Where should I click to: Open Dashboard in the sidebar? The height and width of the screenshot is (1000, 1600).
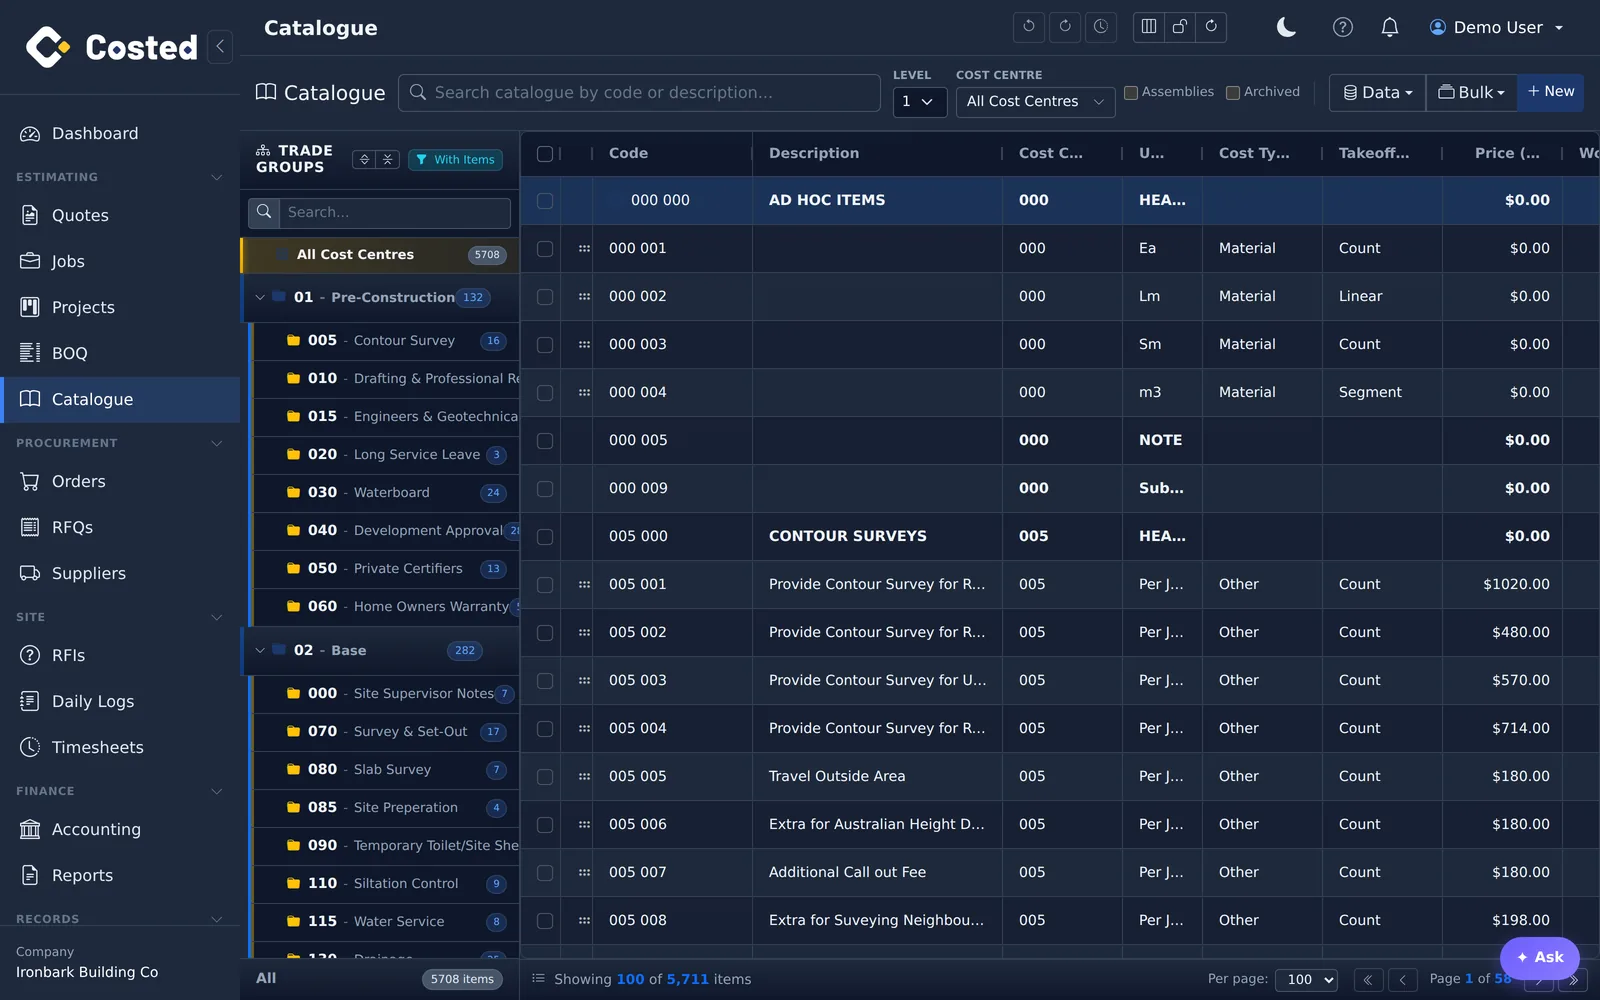coord(120,133)
